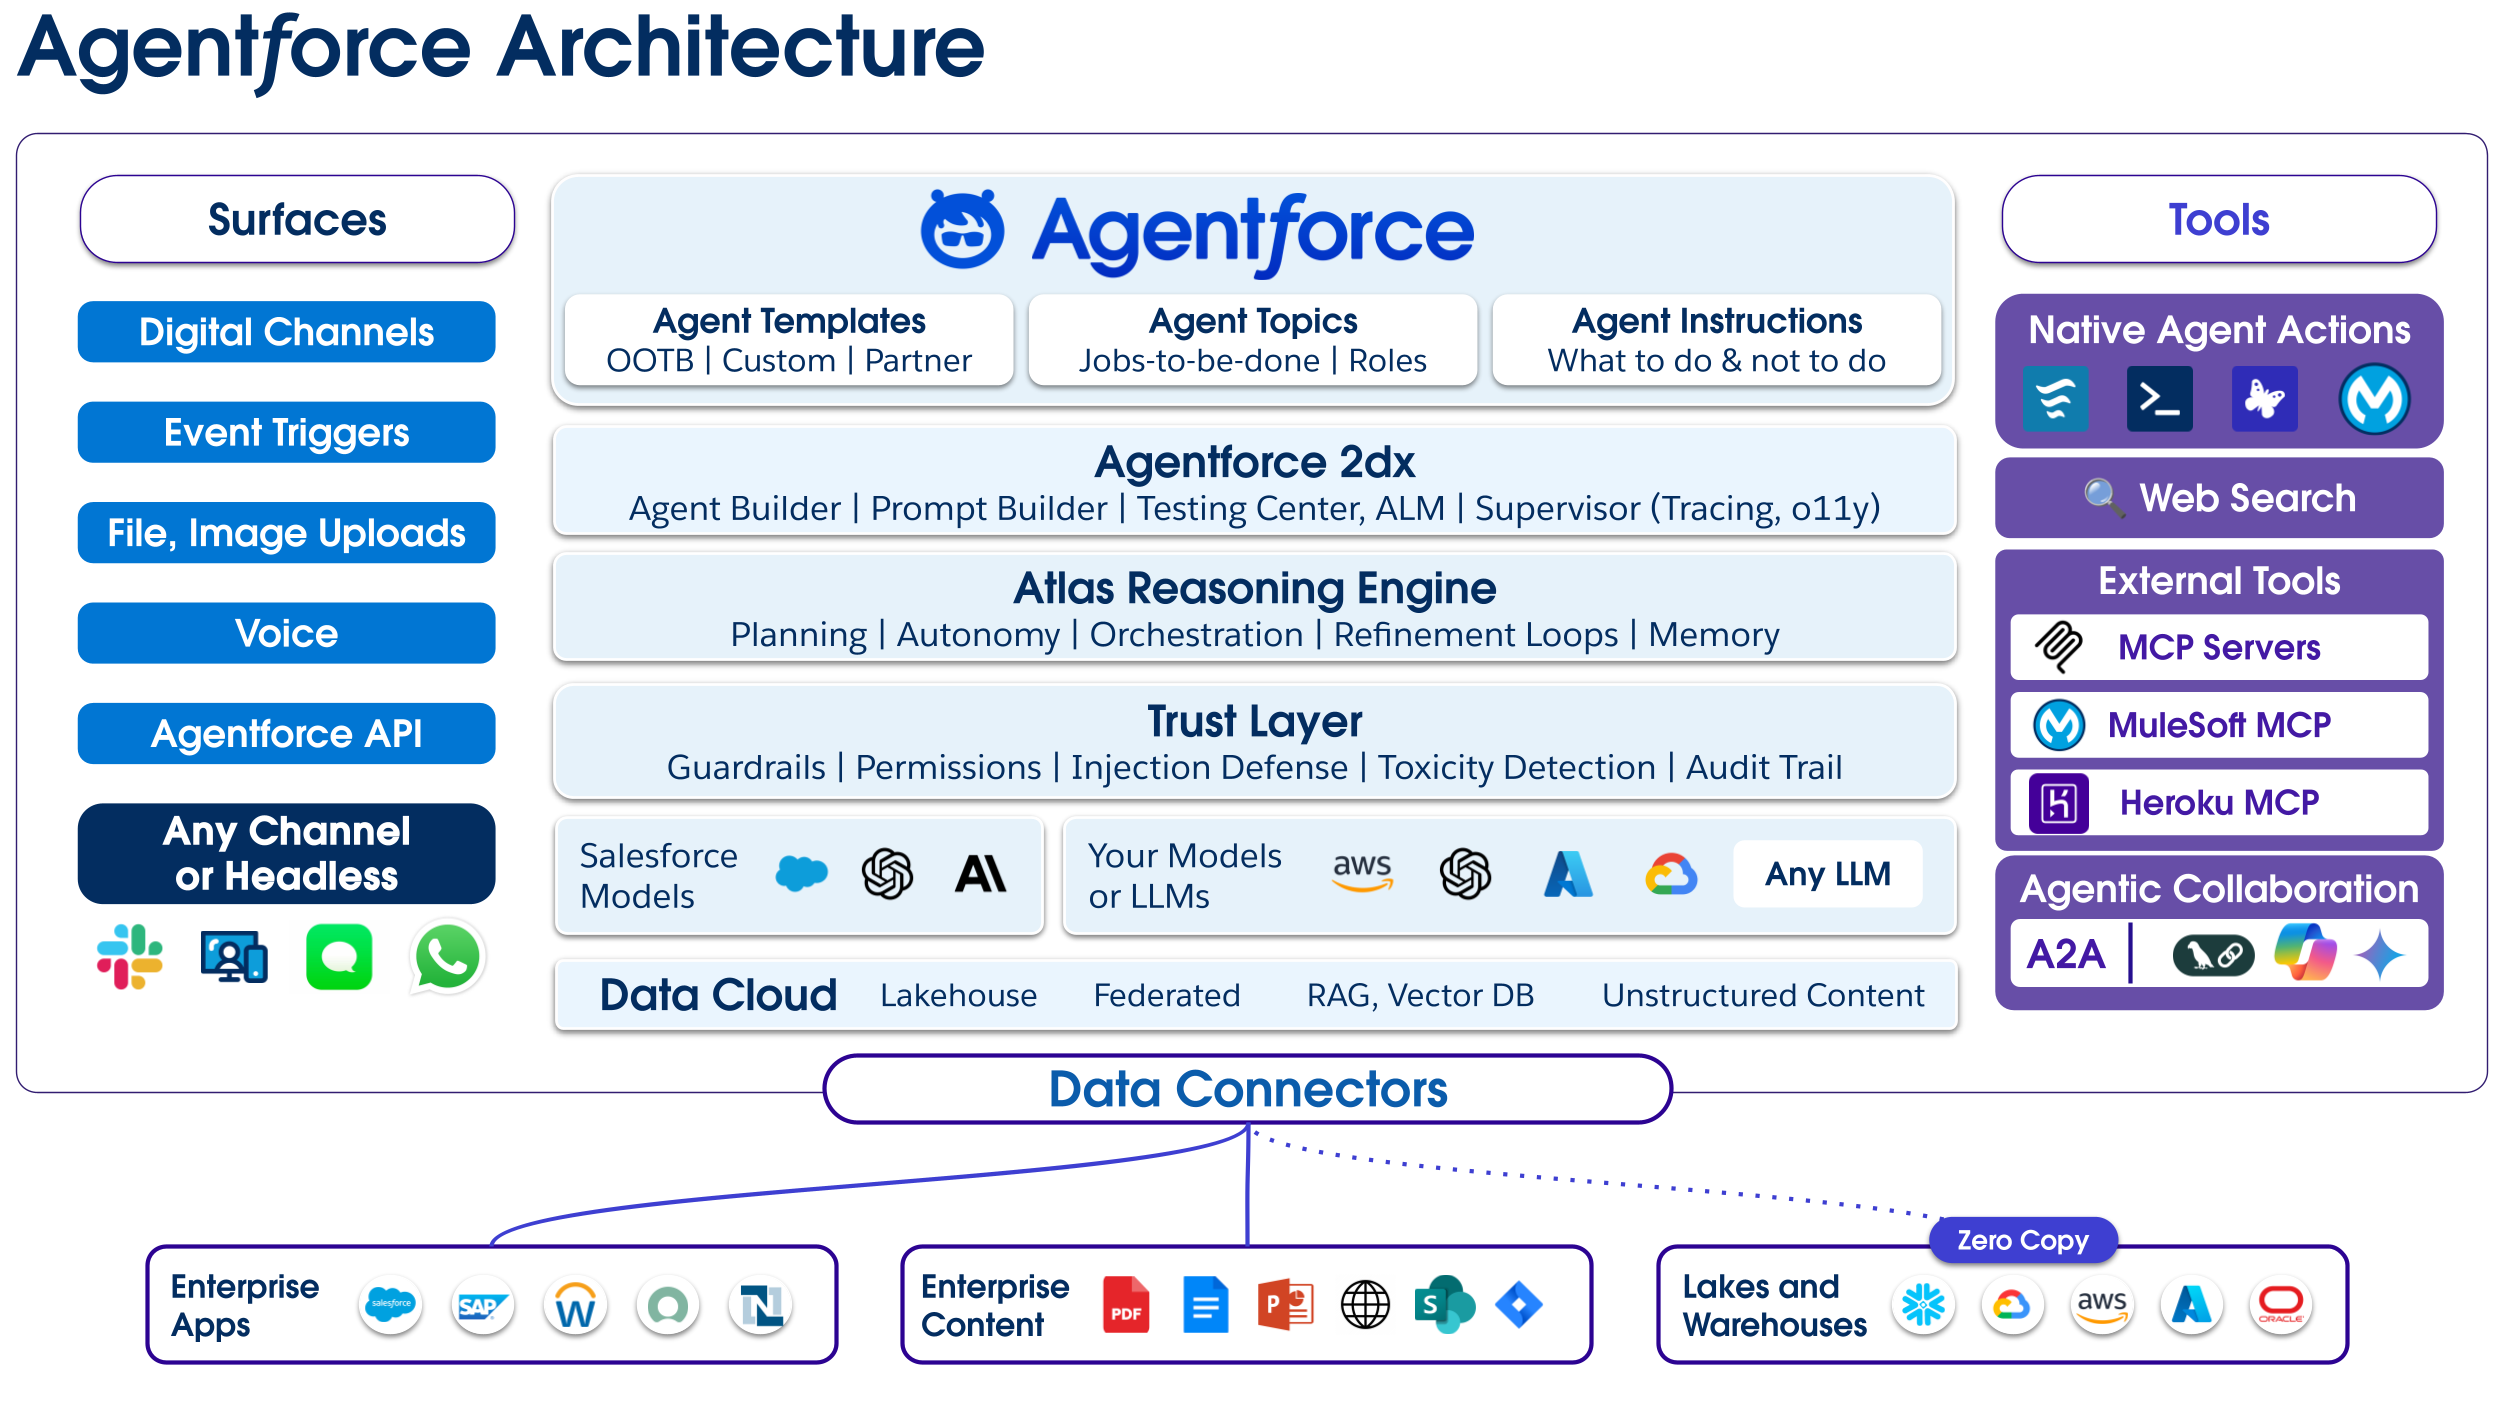Click the MCP Servers entry

(2218, 647)
